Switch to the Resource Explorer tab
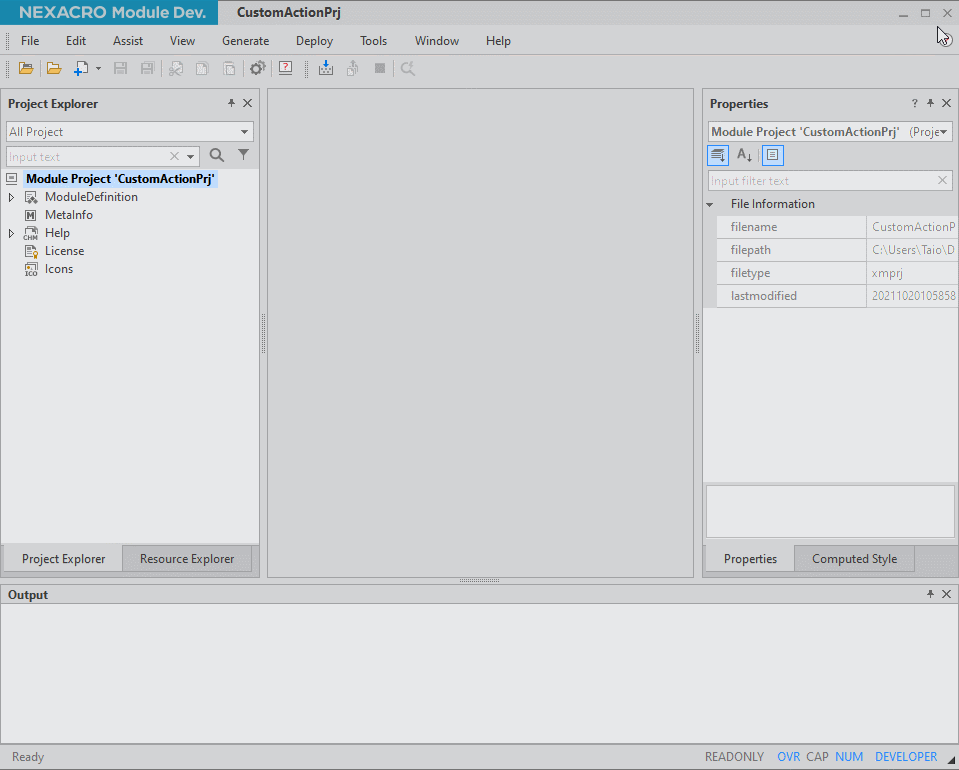 (x=187, y=559)
